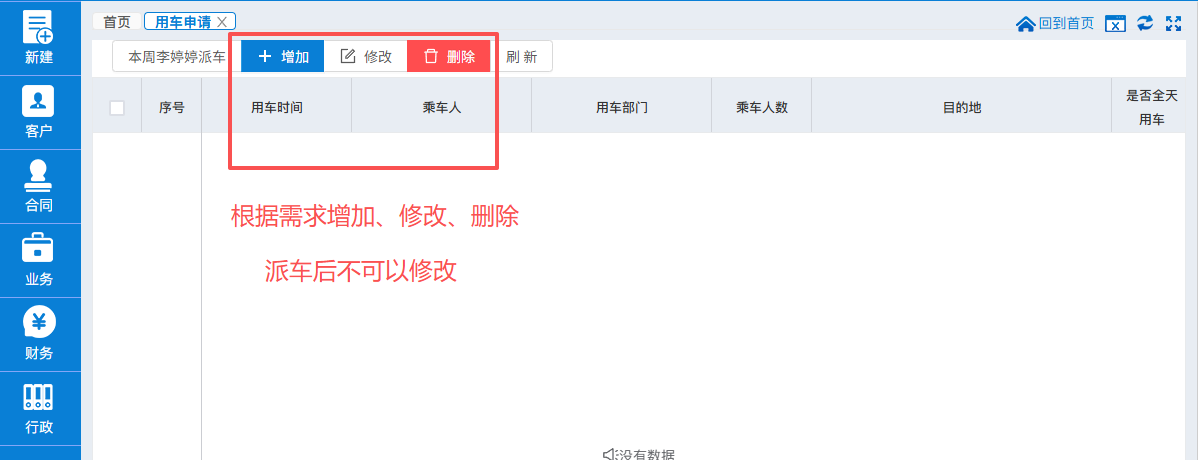Toggle fullscreen with the expand icon

[1174, 24]
